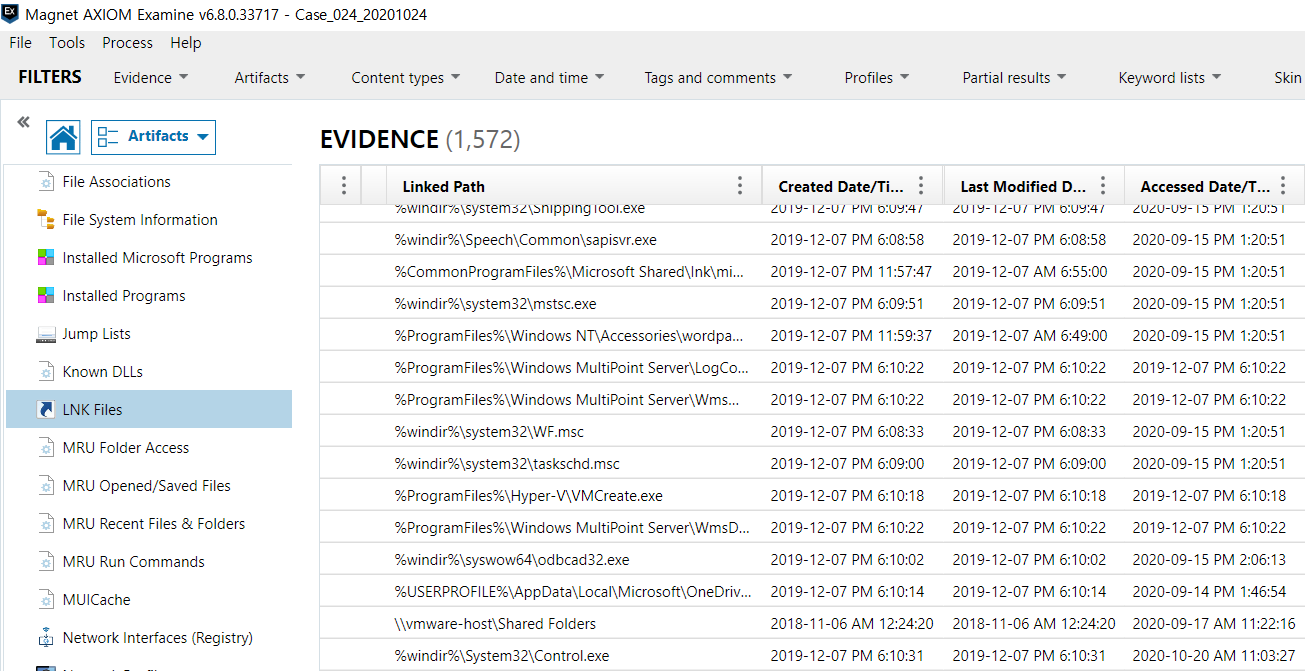The height and width of the screenshot is (671, 1305).
Task: Click the Known DLLs icon
Action: point(45,372)
